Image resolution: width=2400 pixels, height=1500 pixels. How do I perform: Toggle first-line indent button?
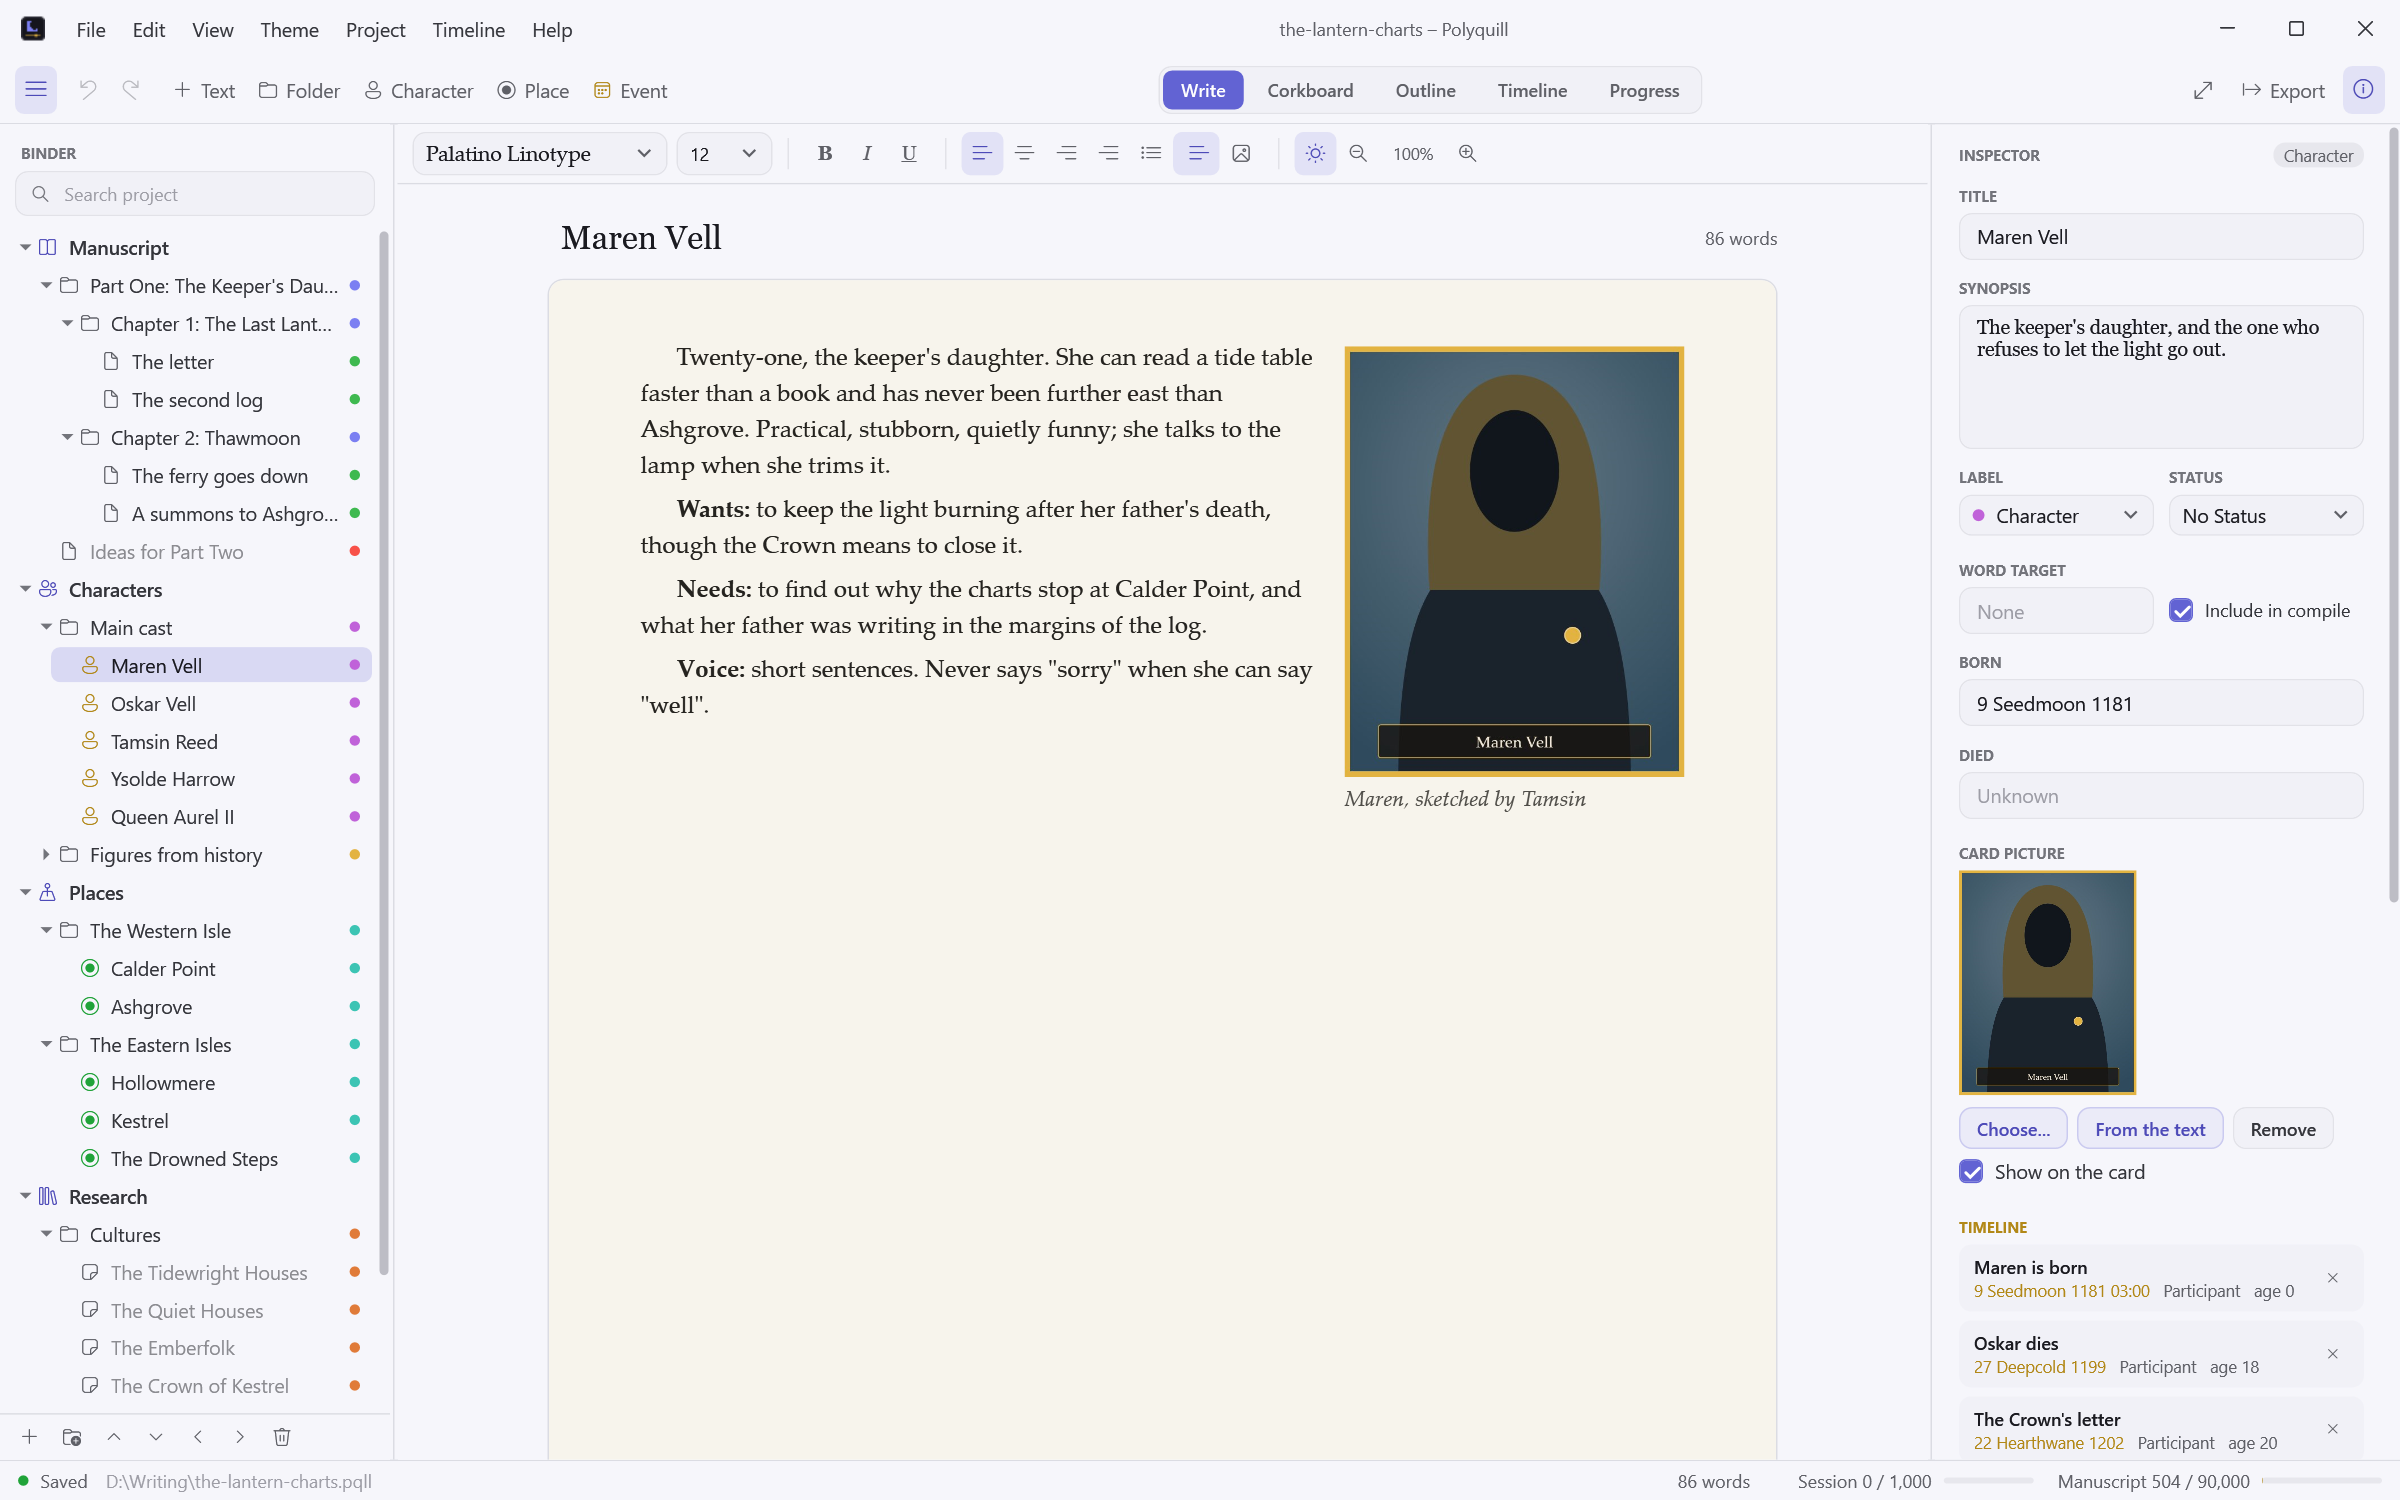(1196, 153)
